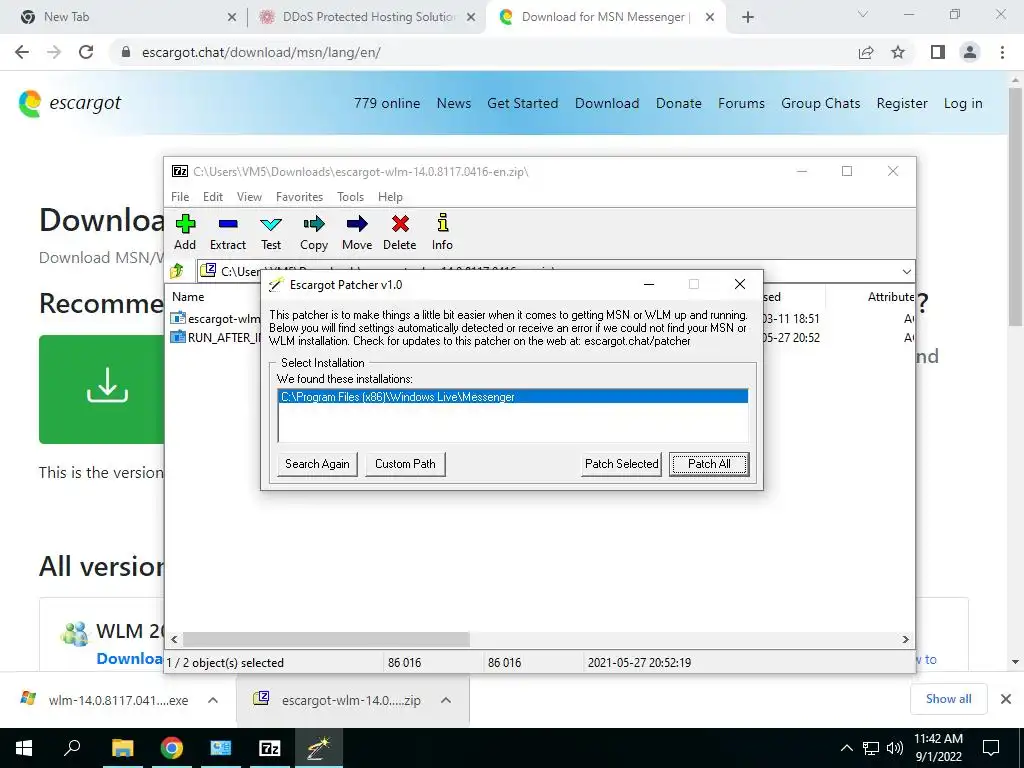The width and height of the screenshot is (1024, 768).
Task: Open Register link
Action: (902, 103)
